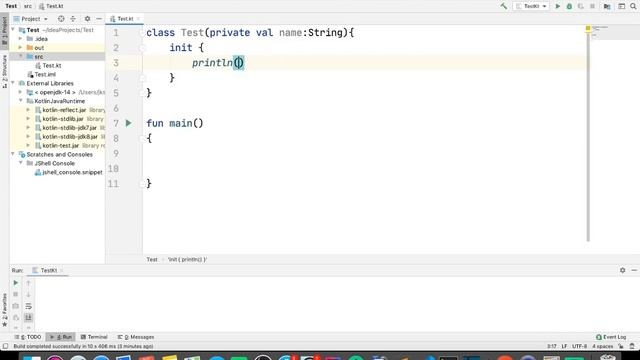Toggle the Project side tool window tab
The width and height of the screenshot is (640, 360).
pyautogui.click(x=4, y=31)
